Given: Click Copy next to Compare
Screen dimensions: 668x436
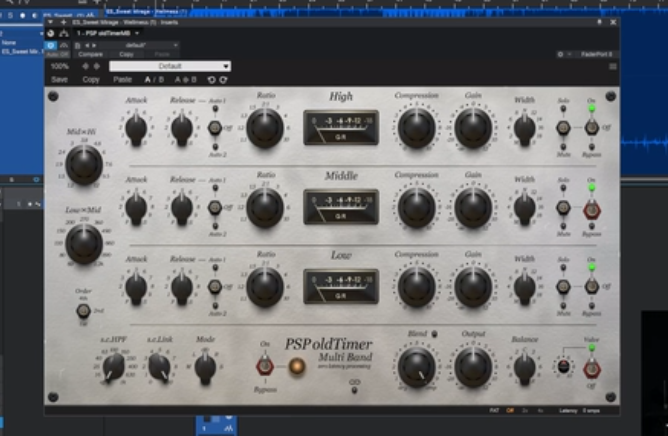Looking at the screenshot, I should pyautogui.click(x=126, y=54).
